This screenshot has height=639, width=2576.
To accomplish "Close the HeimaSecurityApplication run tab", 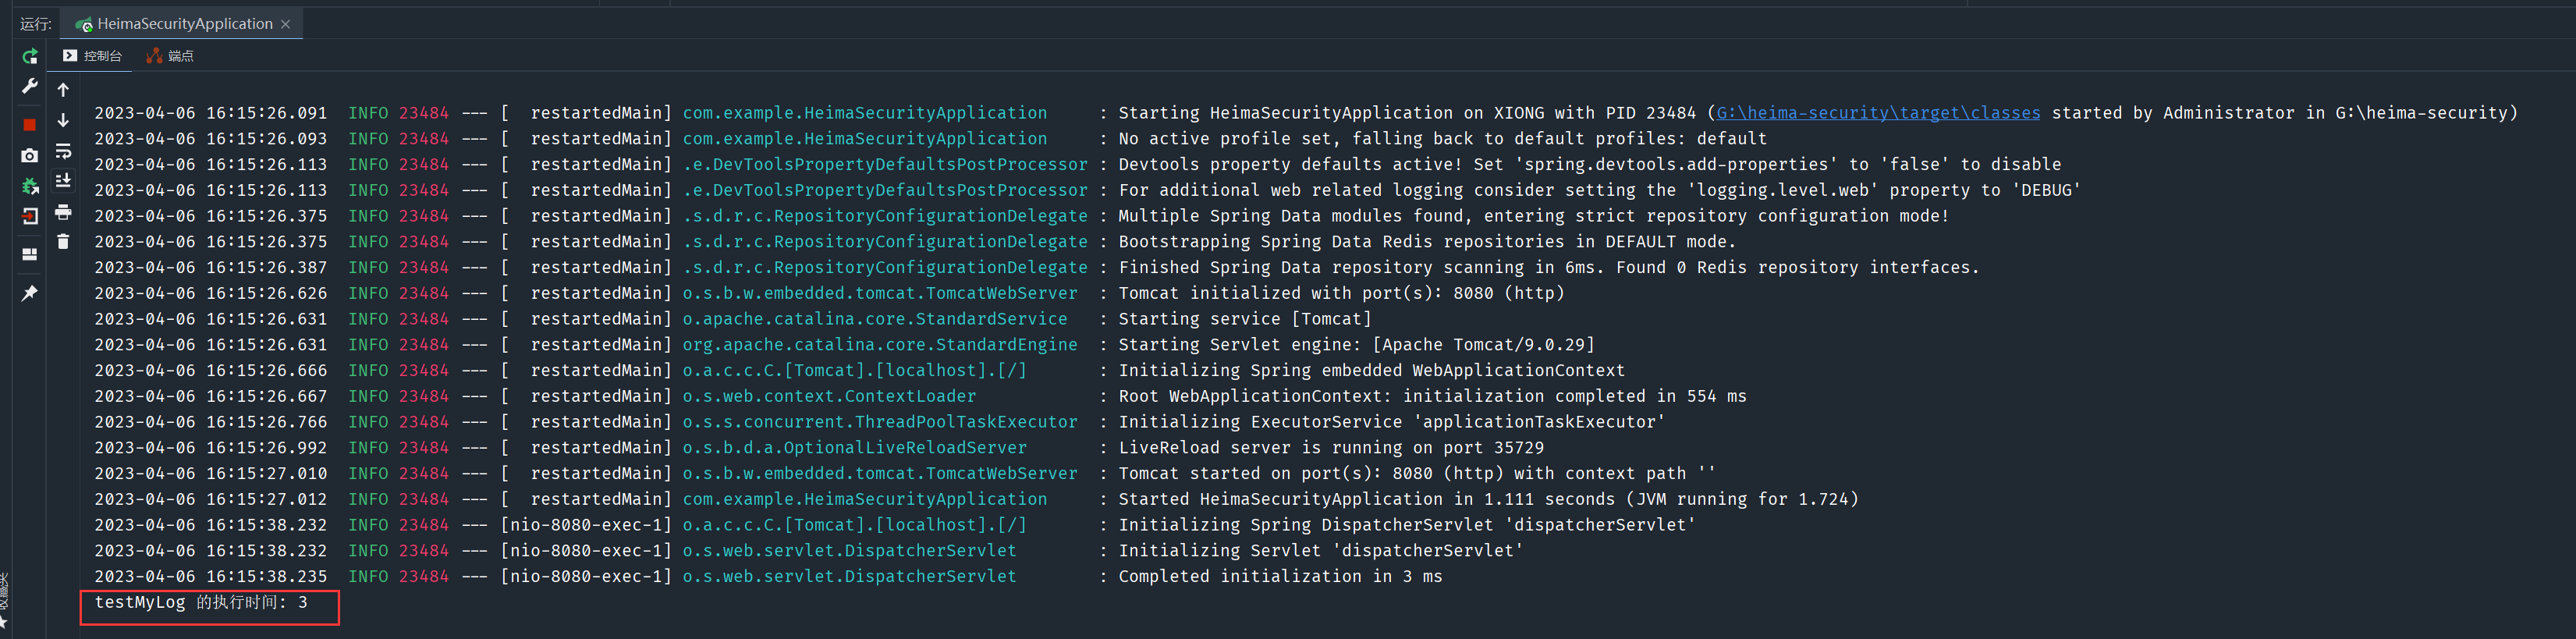I will point(286,24).
